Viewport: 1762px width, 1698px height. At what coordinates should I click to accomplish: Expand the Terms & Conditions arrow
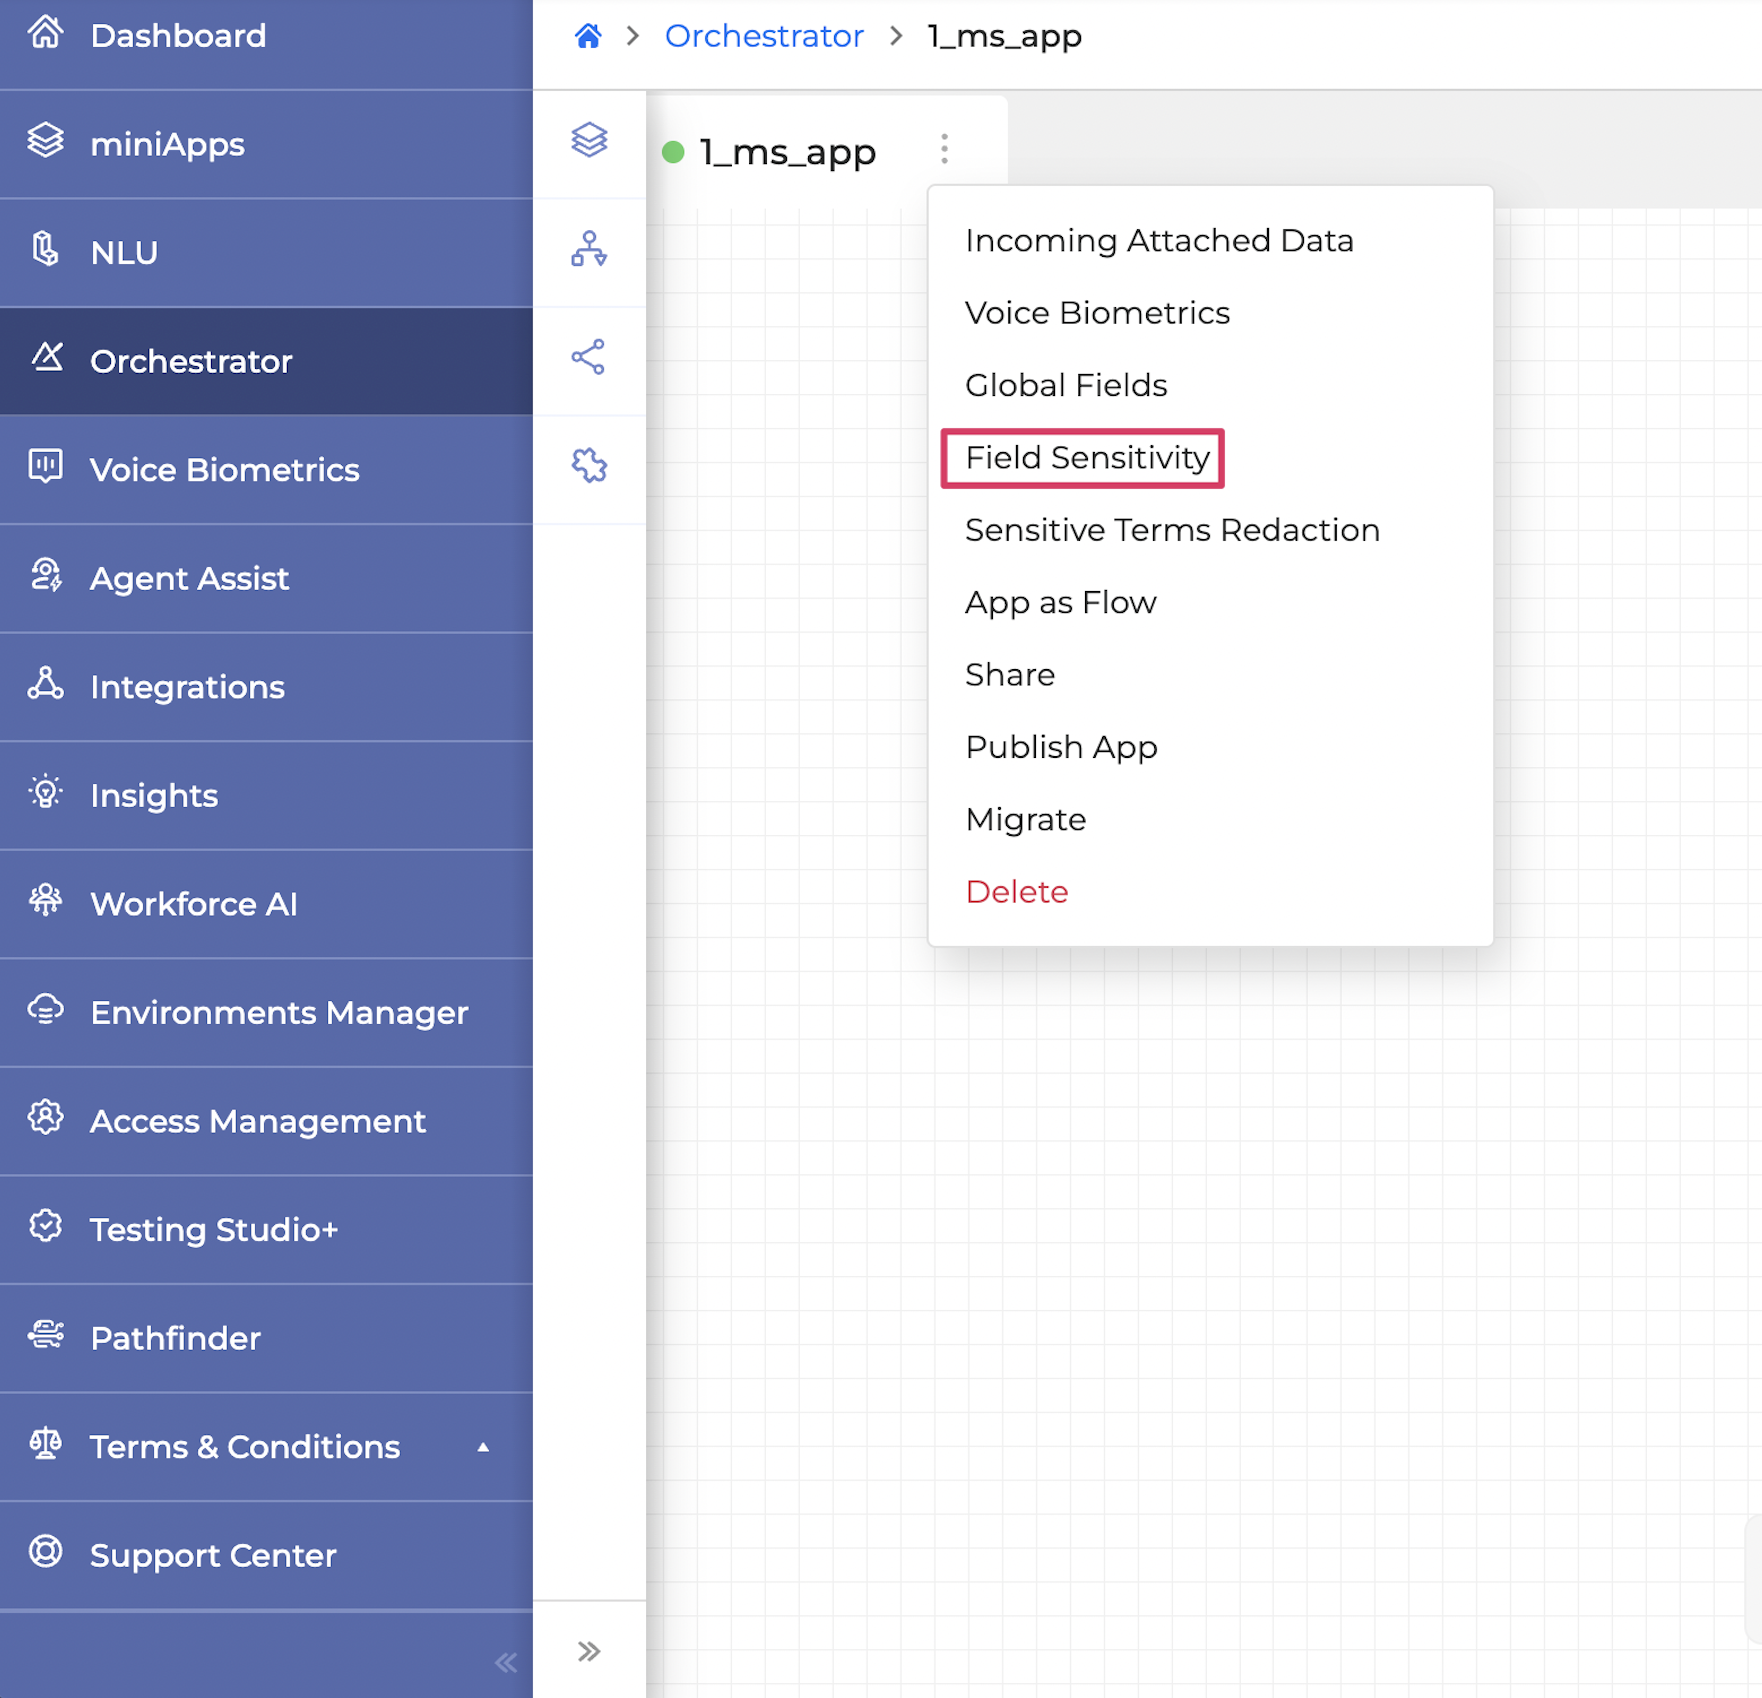[x=483, y=1447]
